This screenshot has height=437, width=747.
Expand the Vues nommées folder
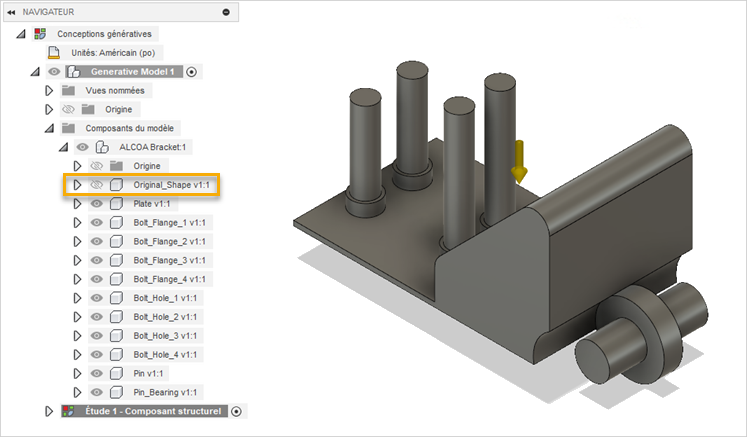tap(49, 90)
